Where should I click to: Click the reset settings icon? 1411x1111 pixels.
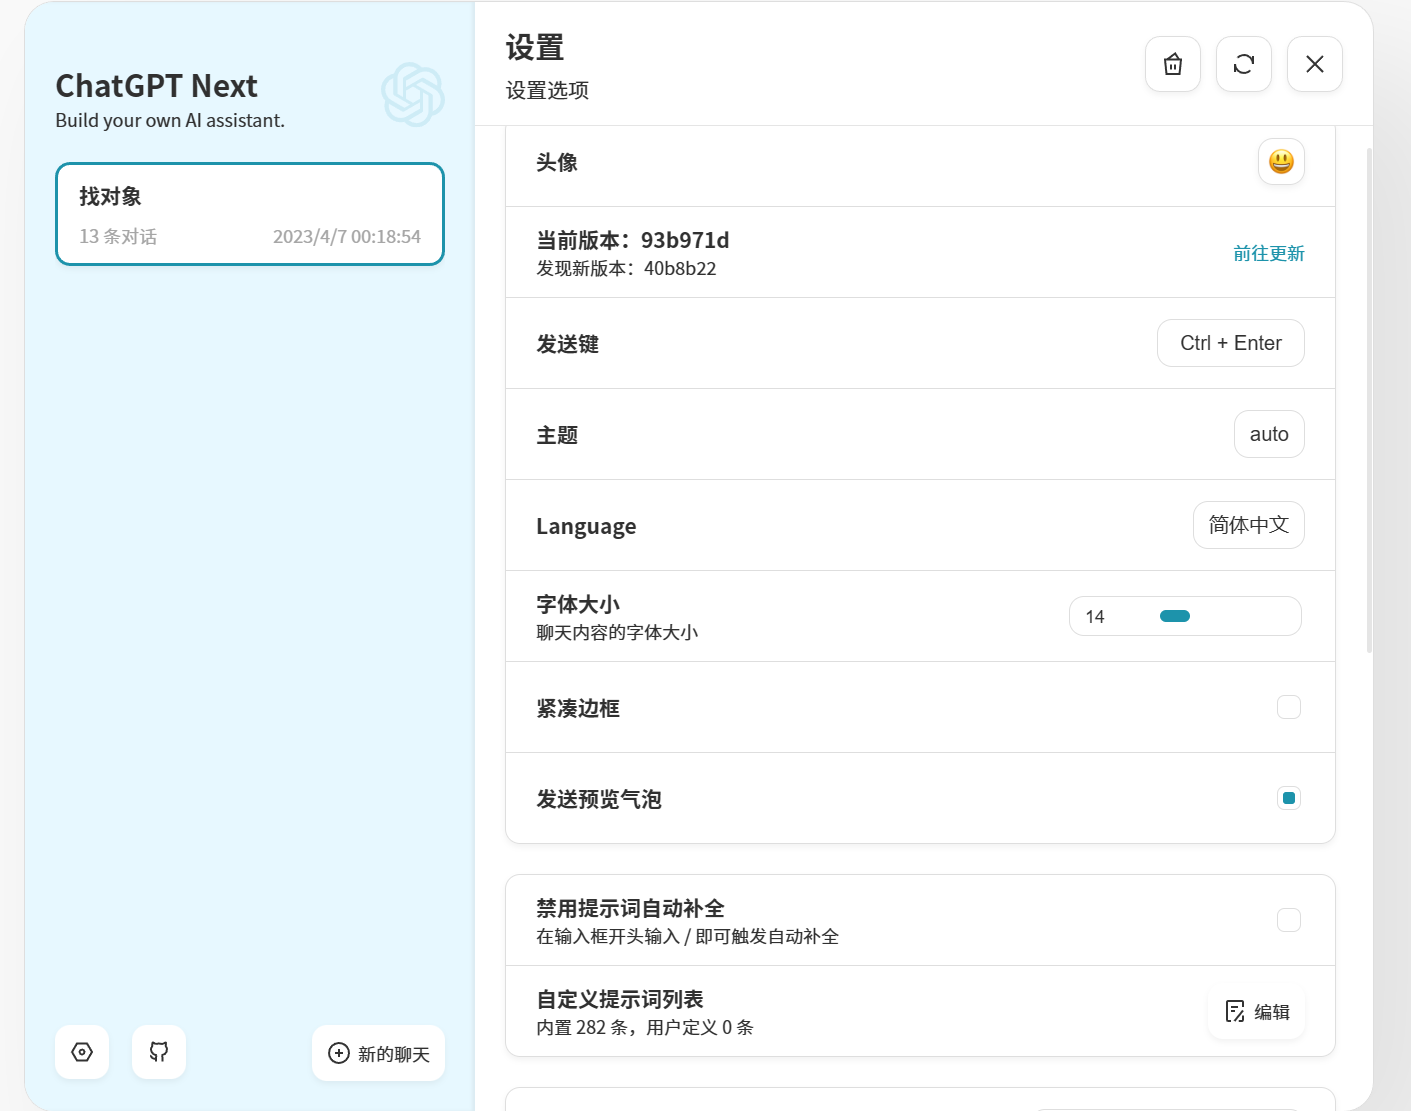click(1243, 63)
